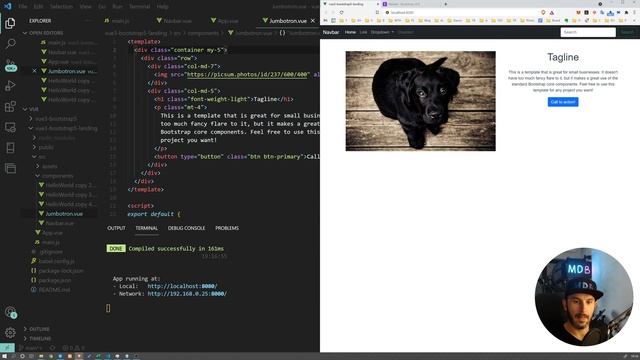The image size is (640, 360).
Task: Open package.json in the file tree
Action: coord(51,280)
